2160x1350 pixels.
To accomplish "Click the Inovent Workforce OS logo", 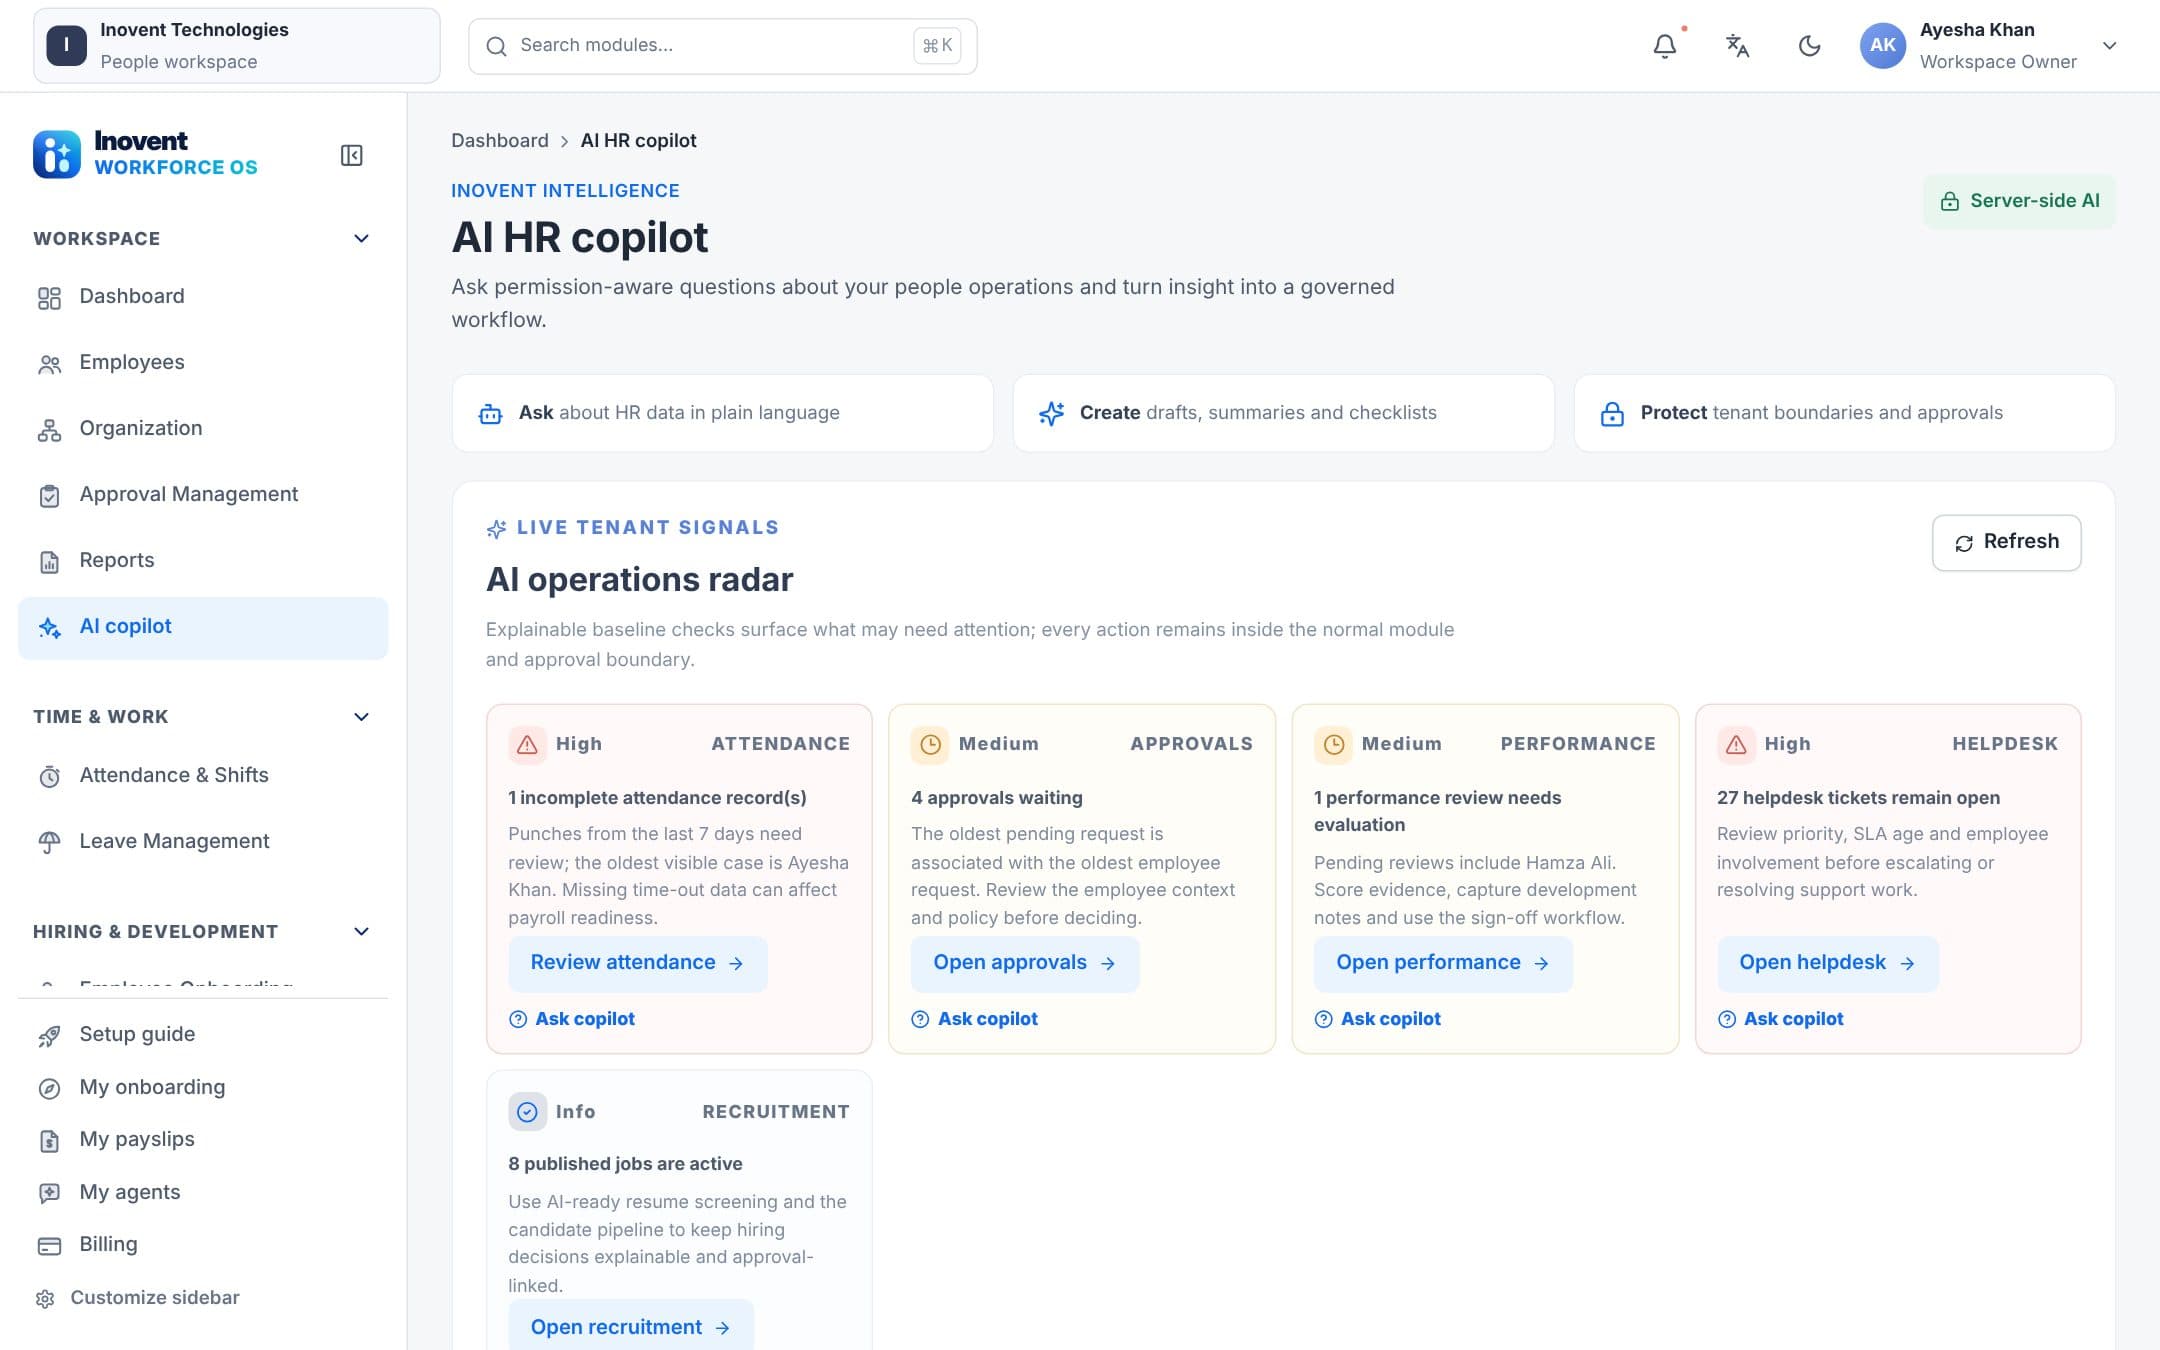I will [x=146, y=154].
